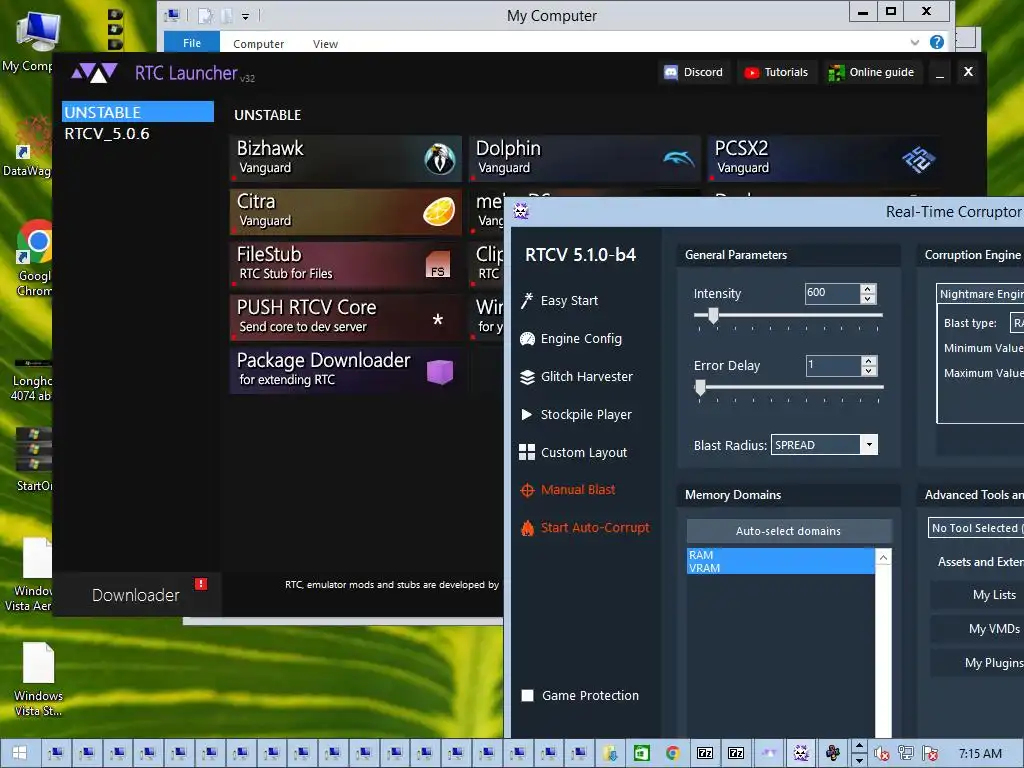Click the Error Delay slider handle
Image resolution: width=1024 pixels, height=768 pixels.
[700, 388]
